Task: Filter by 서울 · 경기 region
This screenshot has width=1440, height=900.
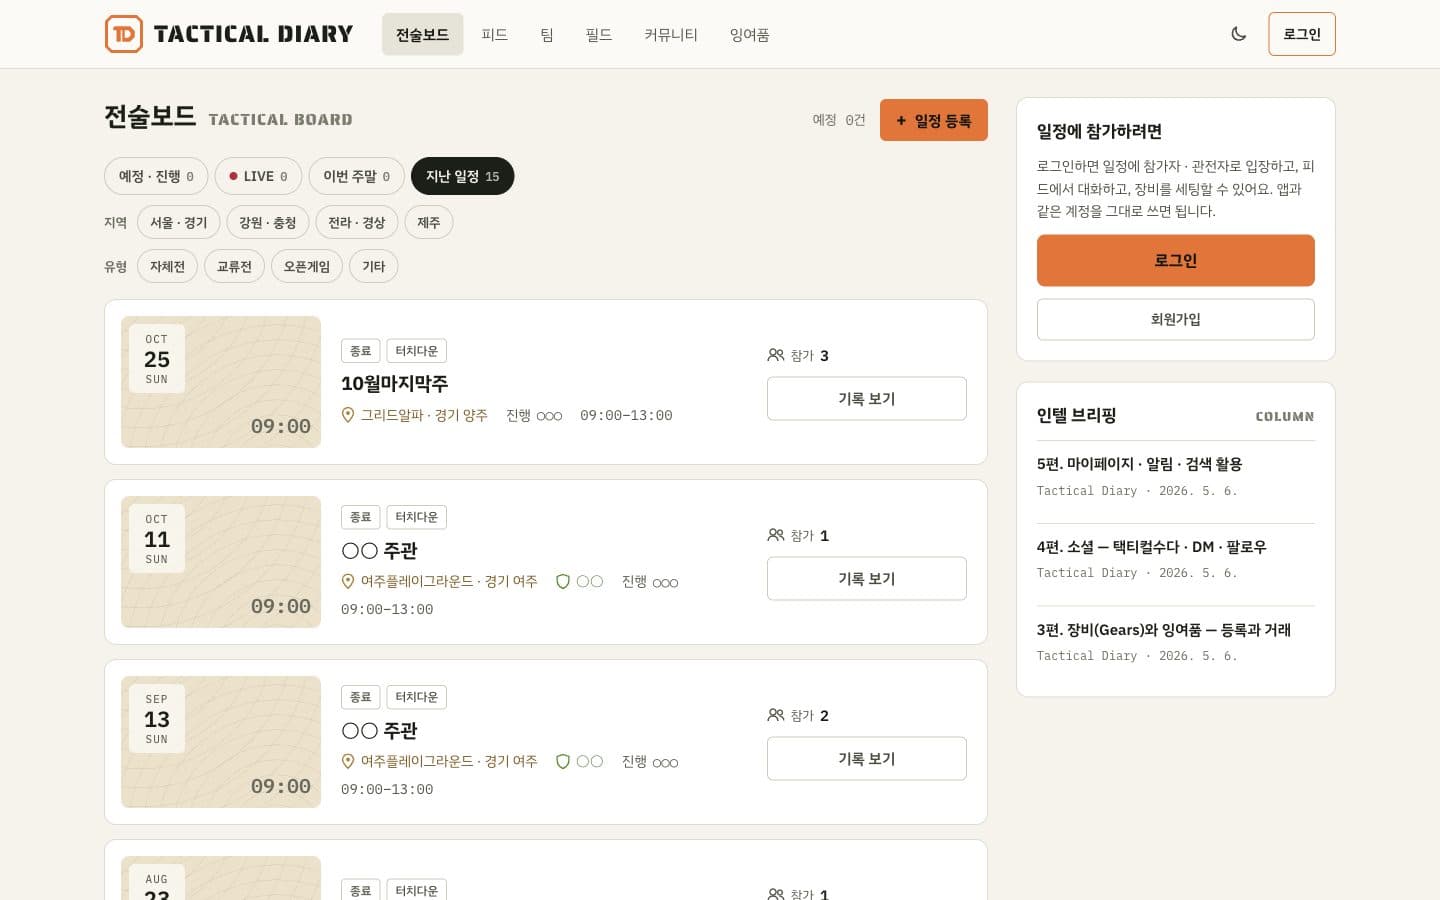Action: tap(179, 222)
